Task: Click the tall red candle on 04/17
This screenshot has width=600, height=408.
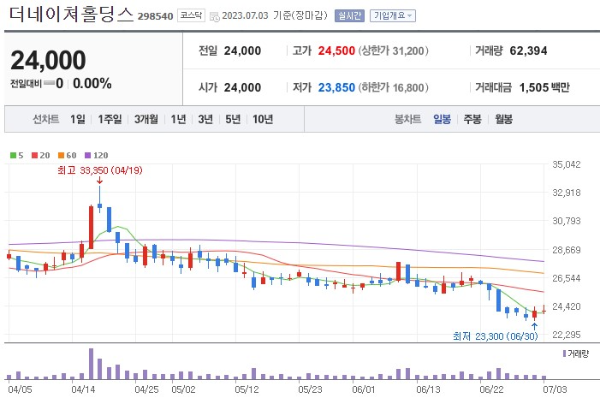Action: (x=91, y=227)
